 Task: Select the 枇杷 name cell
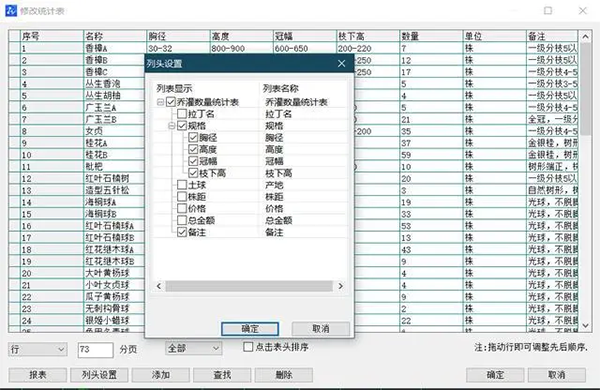tap(115, 167)
